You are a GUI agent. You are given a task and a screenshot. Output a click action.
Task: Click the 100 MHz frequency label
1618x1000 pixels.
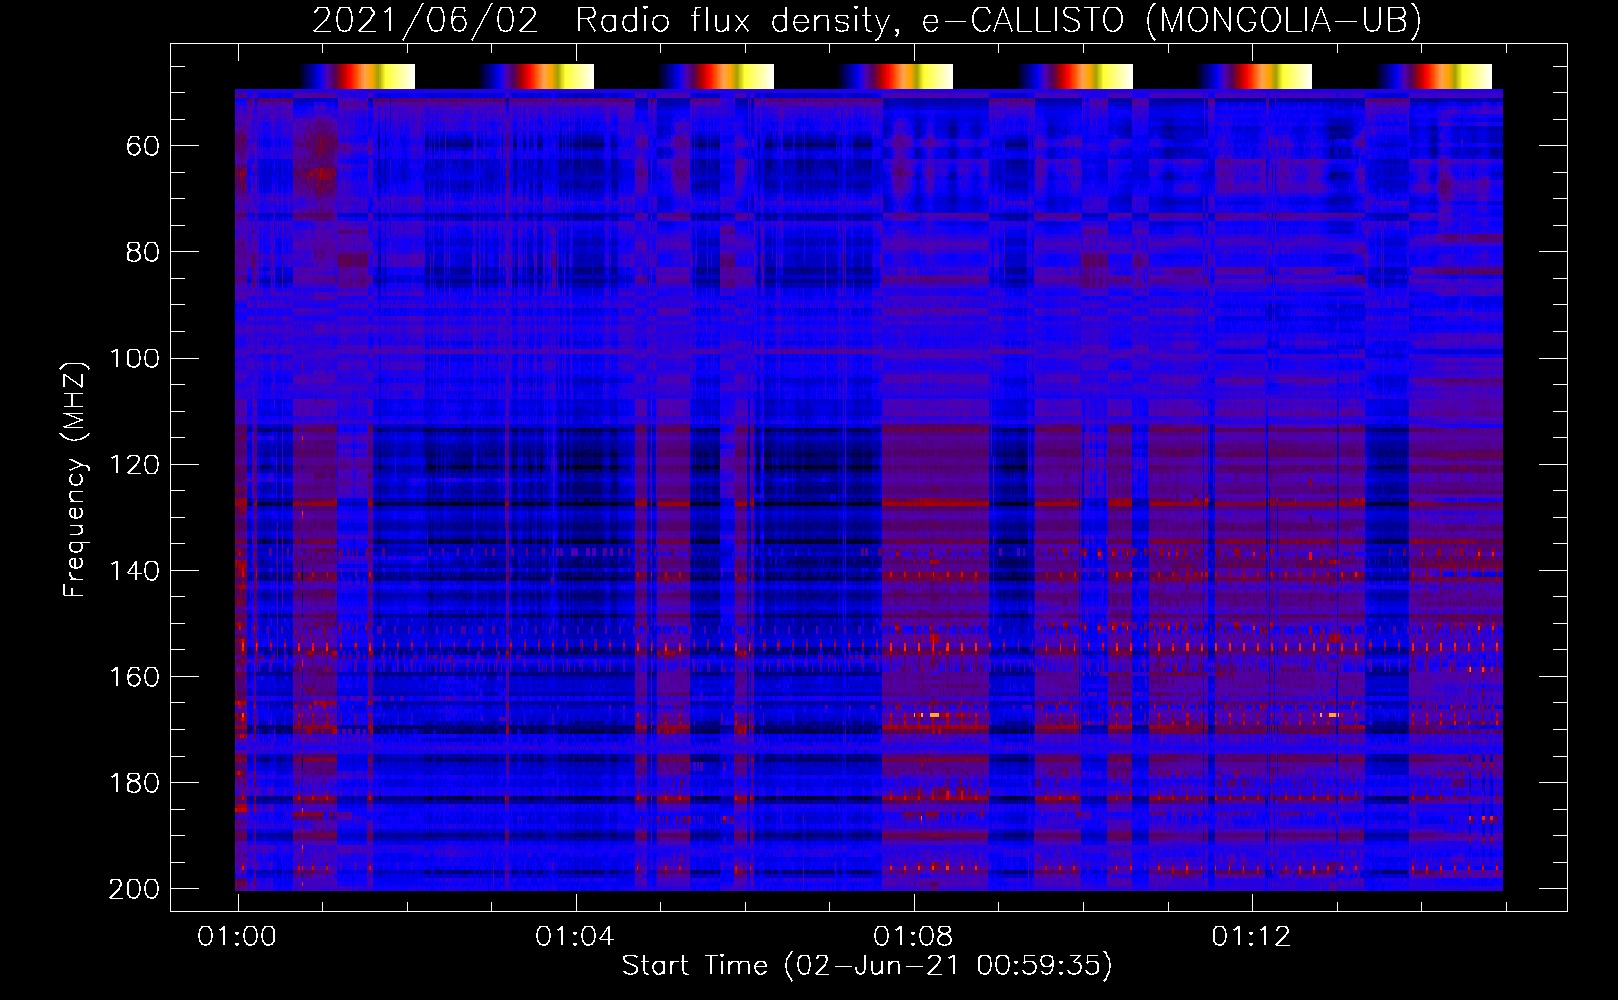[134, 358]
